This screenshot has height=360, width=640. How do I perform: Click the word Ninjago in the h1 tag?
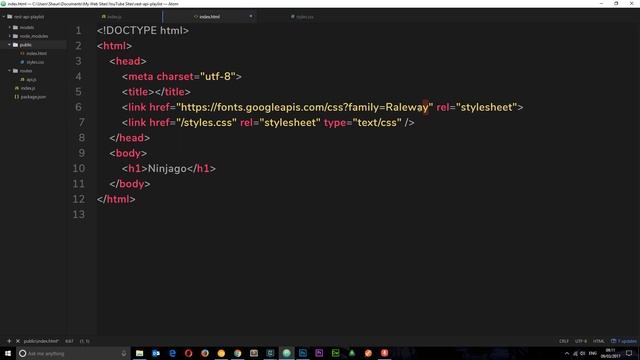tap(167, 169)
